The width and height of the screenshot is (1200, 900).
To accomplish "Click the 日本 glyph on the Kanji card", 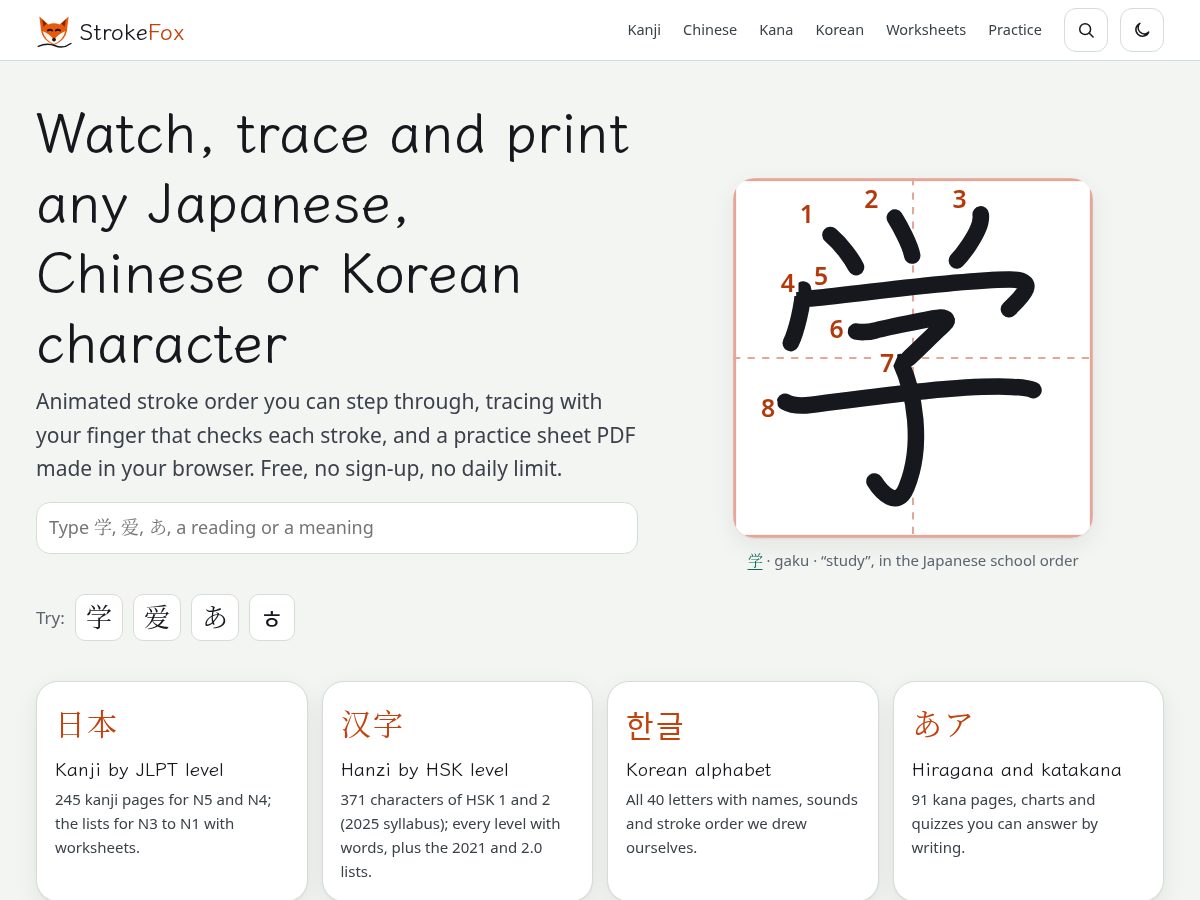I will (87, 724).
